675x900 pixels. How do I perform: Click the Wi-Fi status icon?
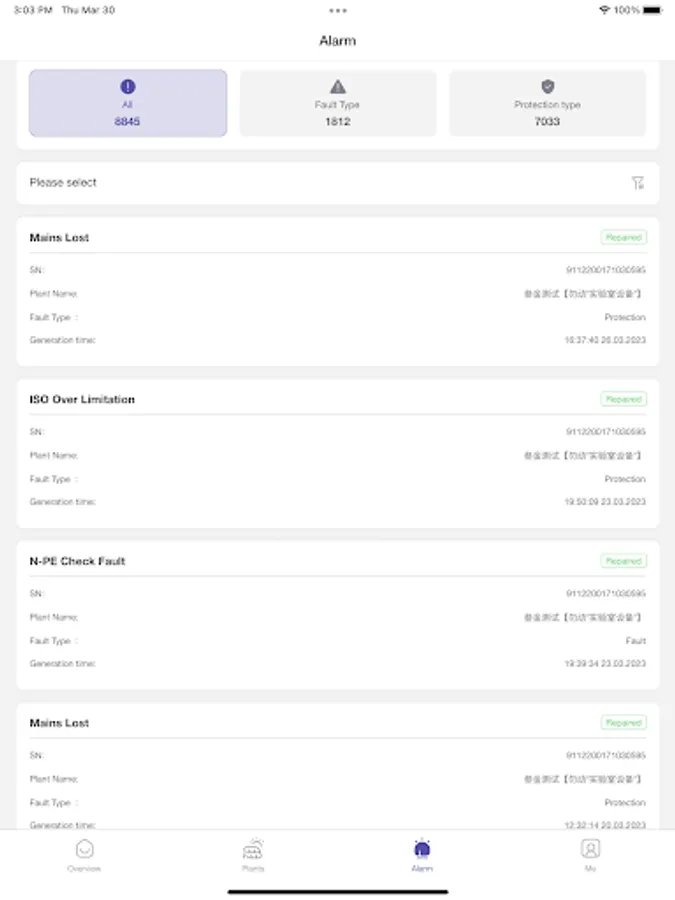click(x=604, y=10)
